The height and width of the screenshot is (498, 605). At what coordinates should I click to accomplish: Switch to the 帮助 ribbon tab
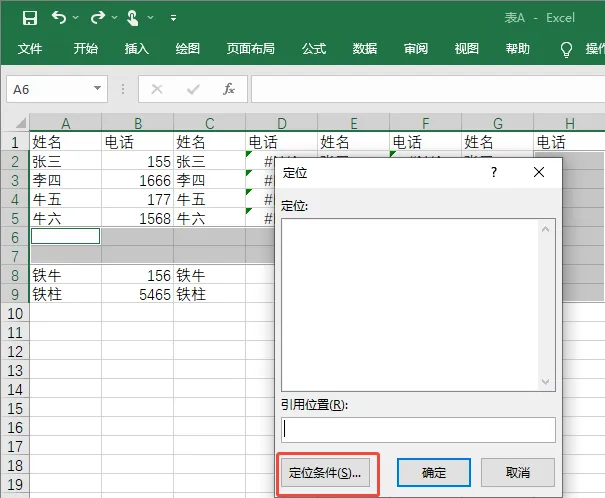pyautogui.click(x=517, y=49)
